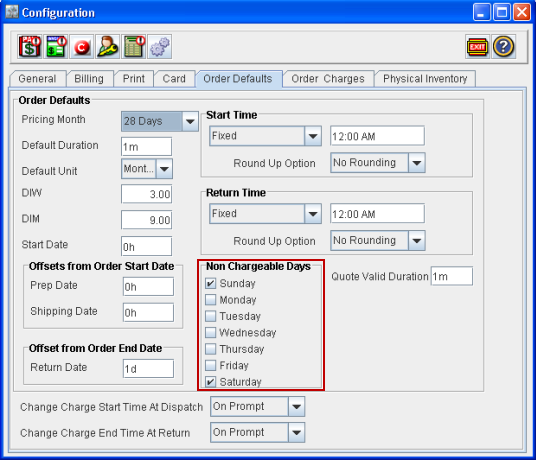Click the green ledger sheet alert icon
Screen dimensions: 536x460
(x=134, y=46)
